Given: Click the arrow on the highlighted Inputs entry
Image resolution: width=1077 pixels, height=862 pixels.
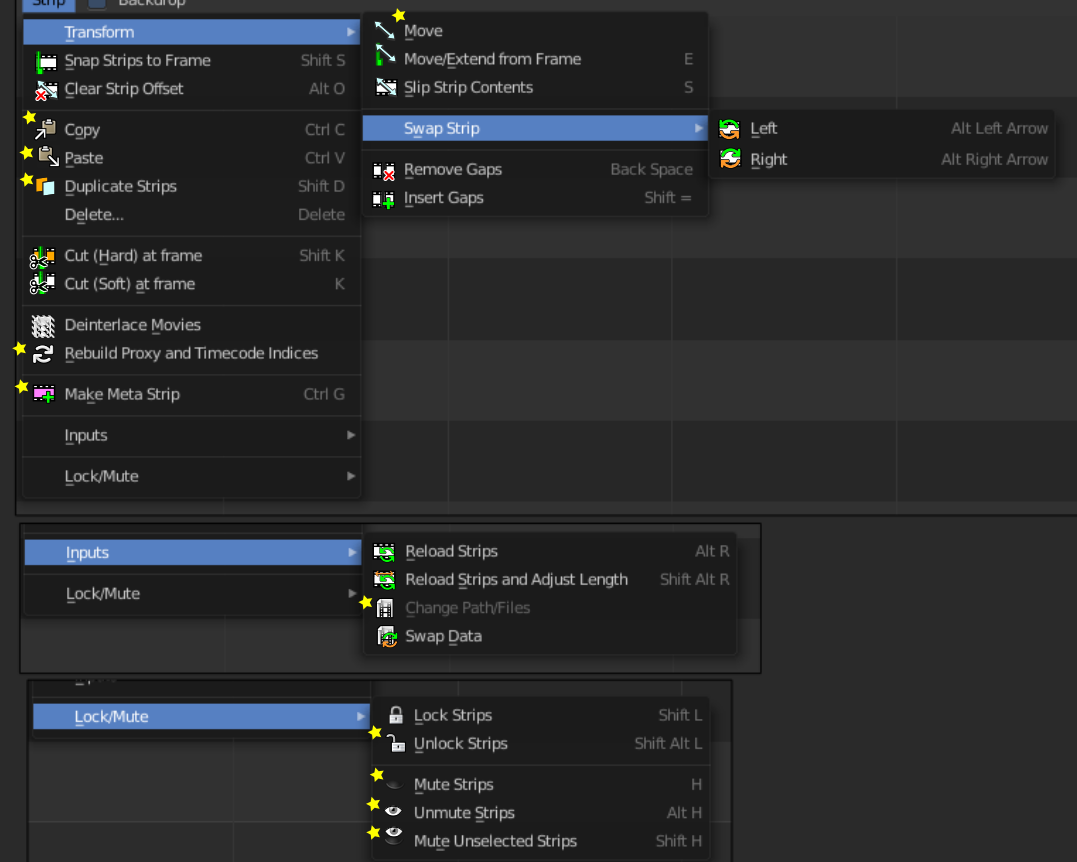Looking at the screenshot, I should pyautogui.click(x=352, y=552).
